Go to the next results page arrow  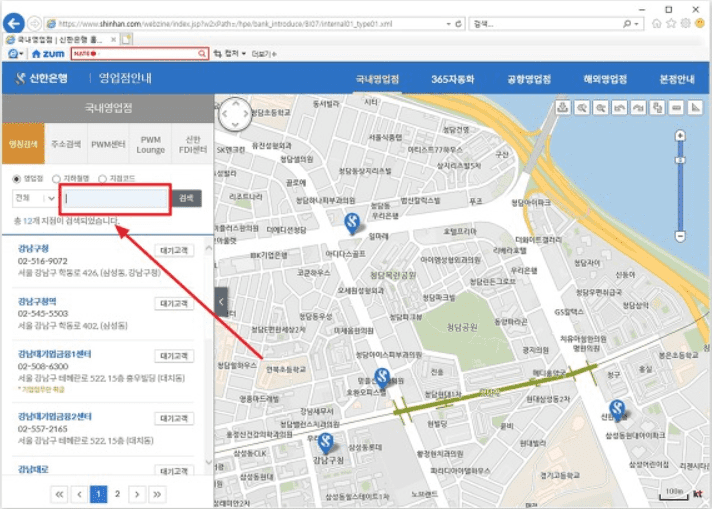(x=137, y=494)
